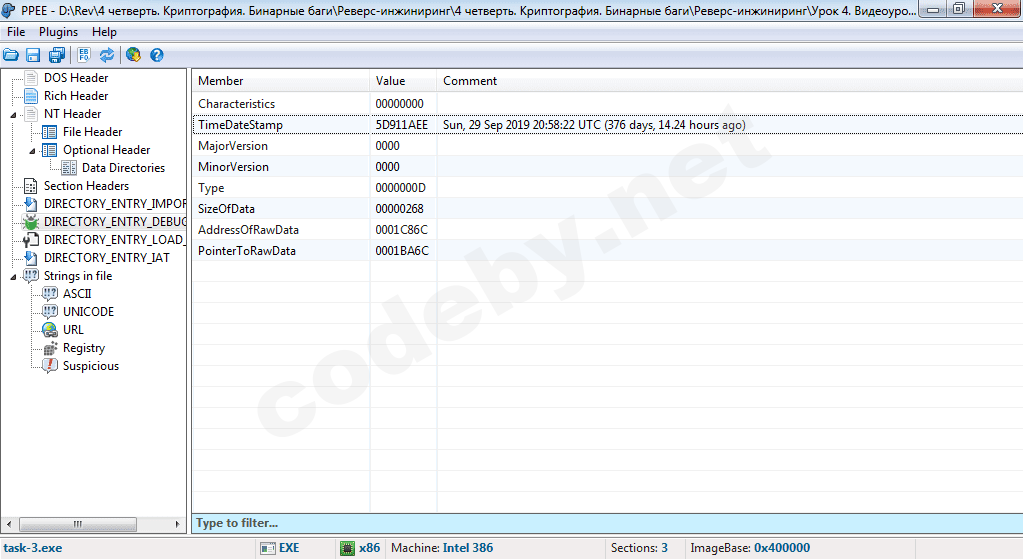
Task: Click tree panel scrollbar right arrow
Action: 177,524
